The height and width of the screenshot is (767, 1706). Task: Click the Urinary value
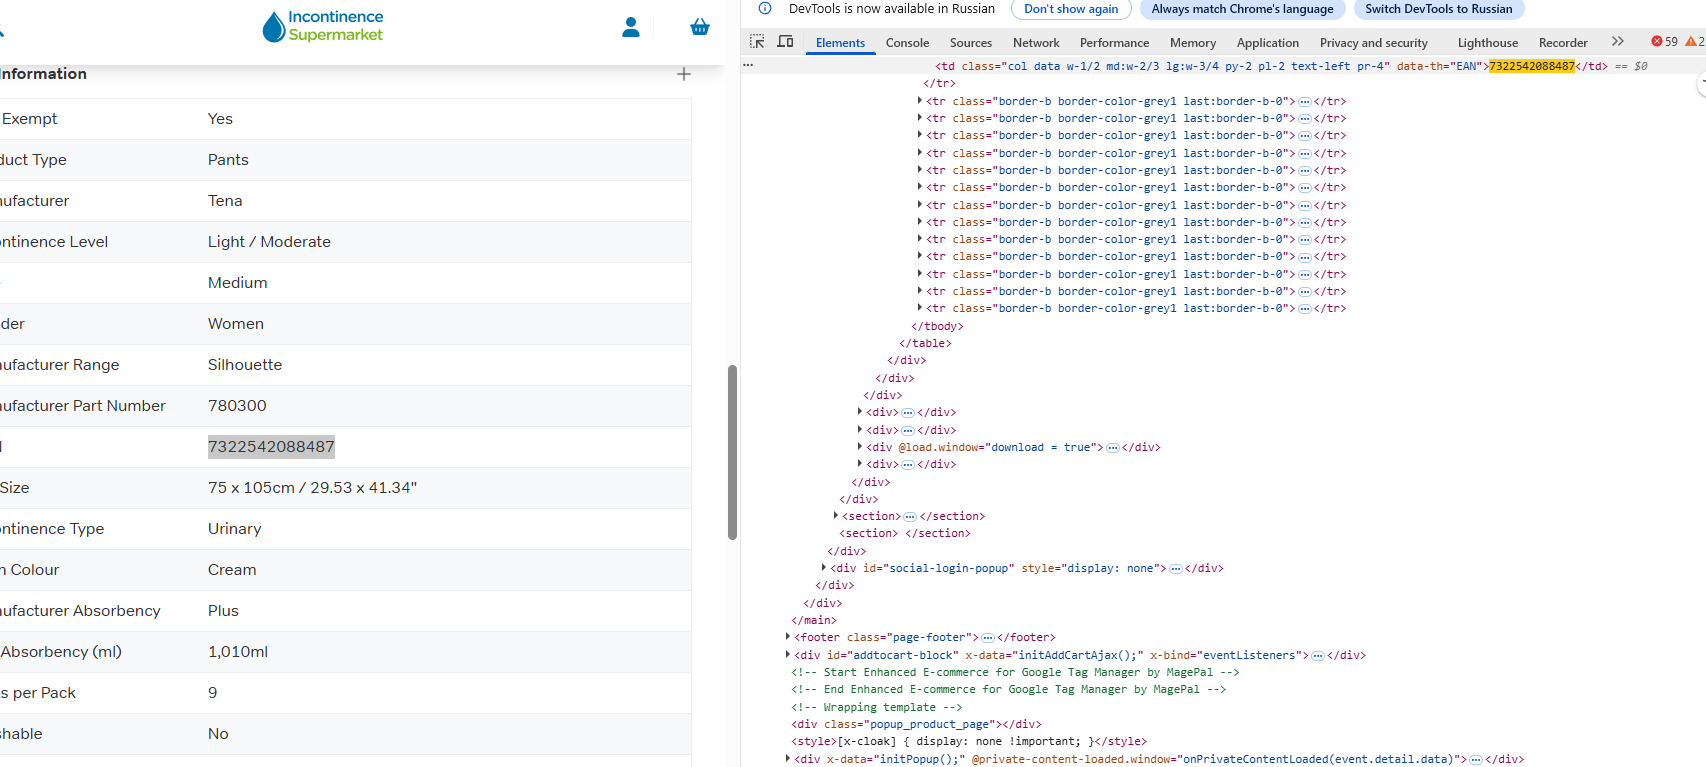pyautogui.click(x=235, y=529)
